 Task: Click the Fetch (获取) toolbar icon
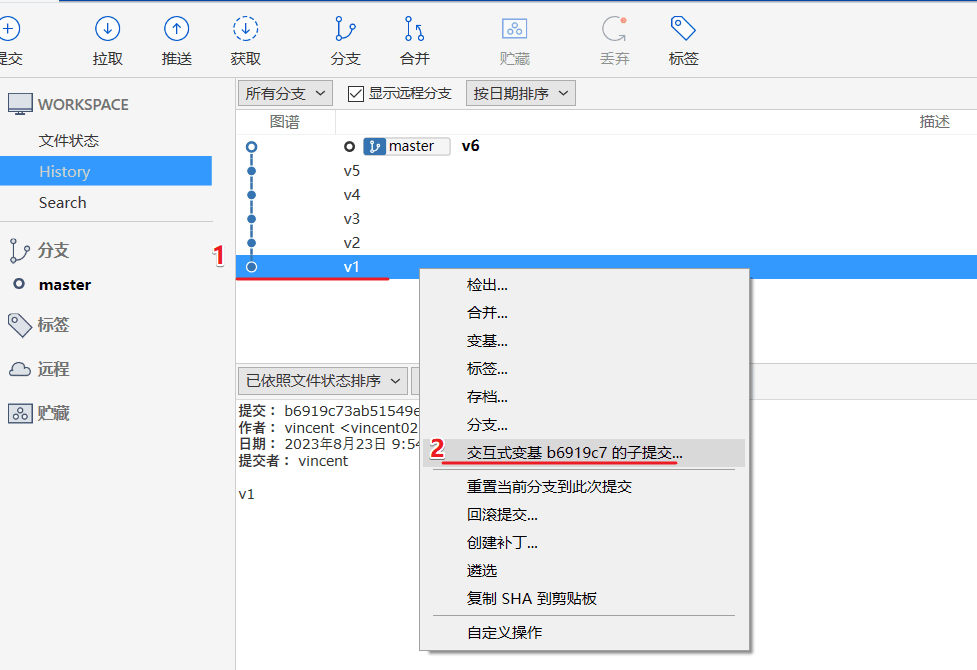tap(245, 30)
